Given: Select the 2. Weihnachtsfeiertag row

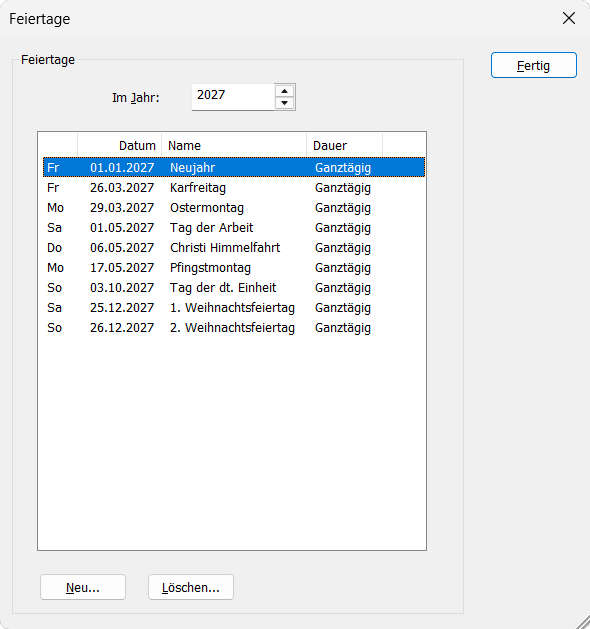Looking at the screenshot, I should coord(234,328).
